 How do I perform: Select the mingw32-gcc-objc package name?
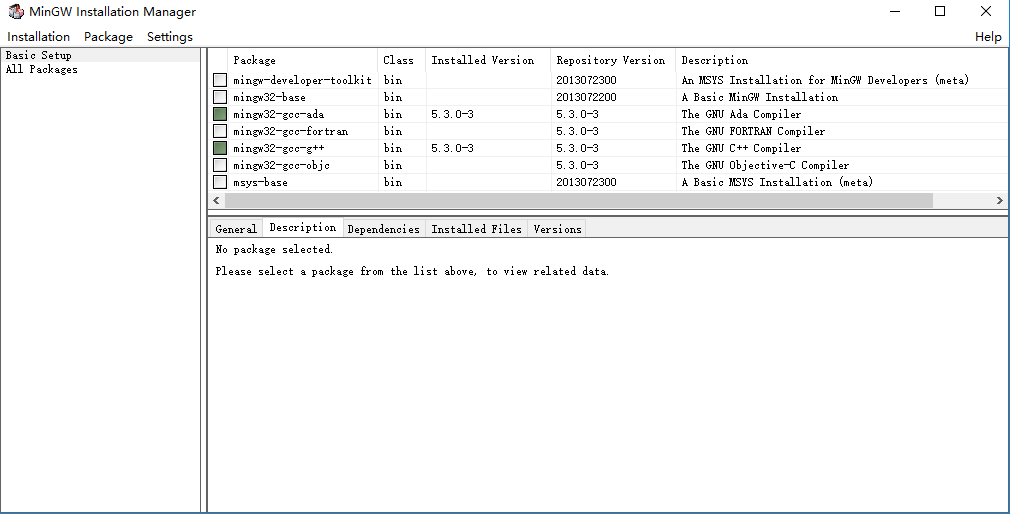pyautogui.click(x=281, y=166)
